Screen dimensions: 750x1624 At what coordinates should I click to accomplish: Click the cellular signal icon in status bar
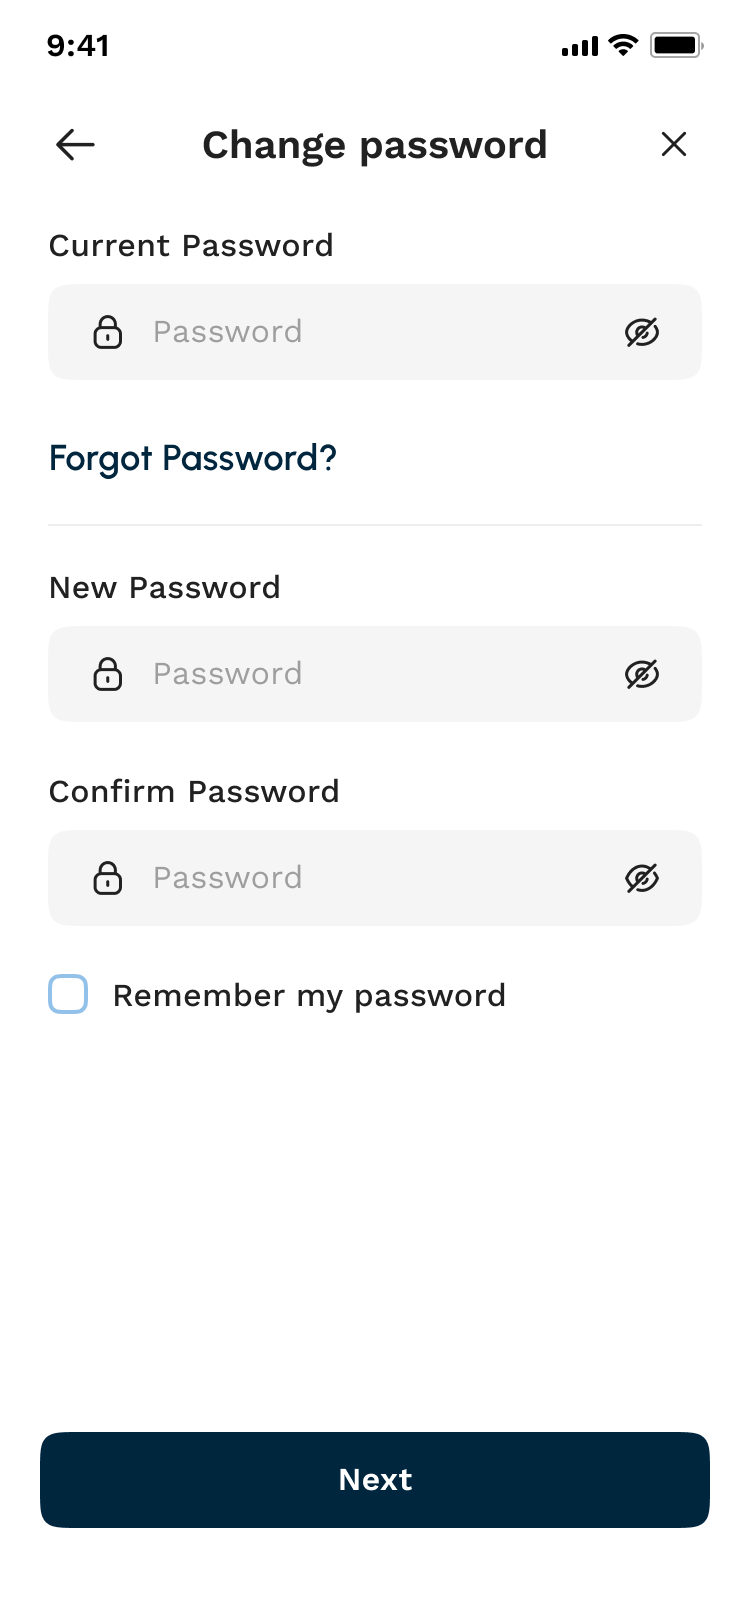(x=579, y=45)
